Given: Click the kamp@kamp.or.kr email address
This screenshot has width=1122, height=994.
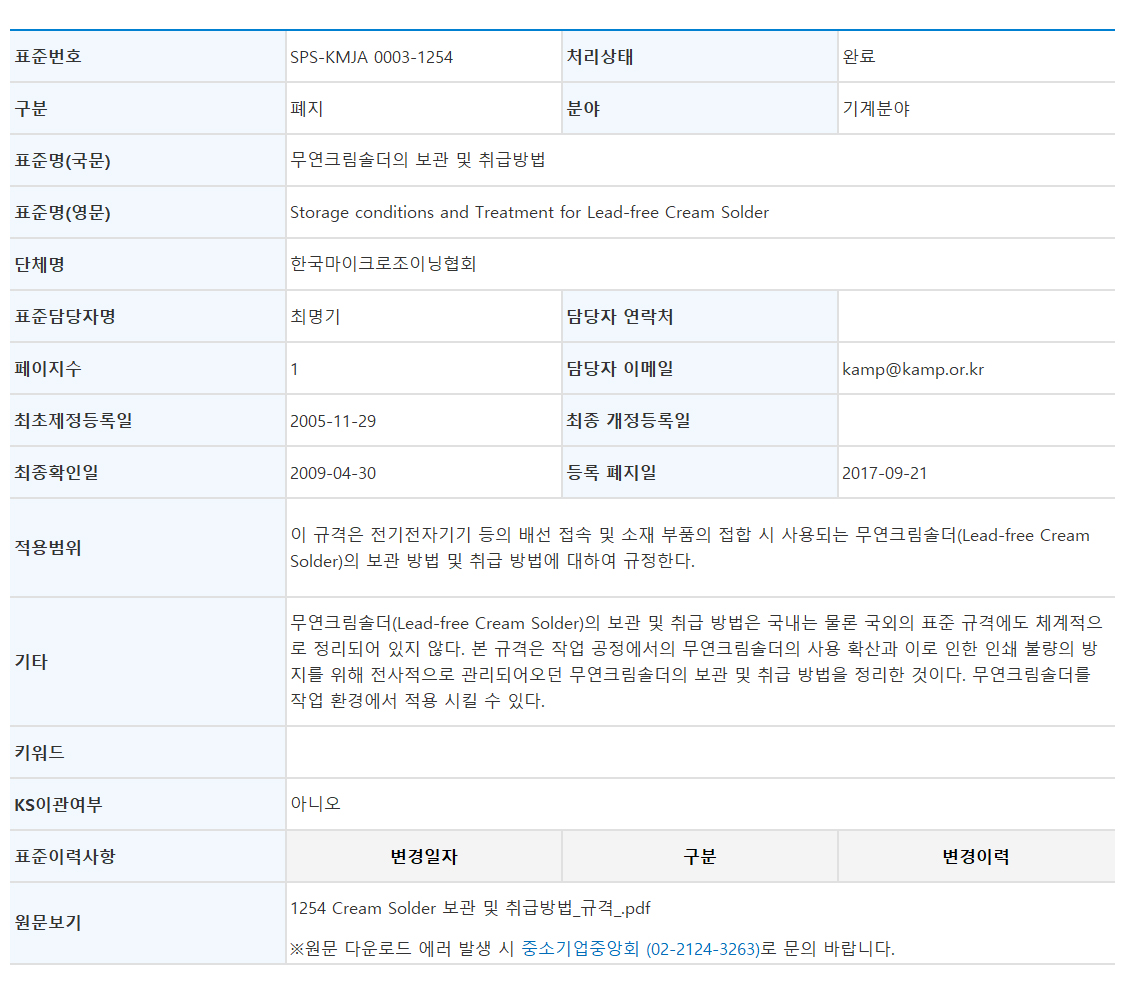Looking at the screenshot, I should tap(913, 369).
